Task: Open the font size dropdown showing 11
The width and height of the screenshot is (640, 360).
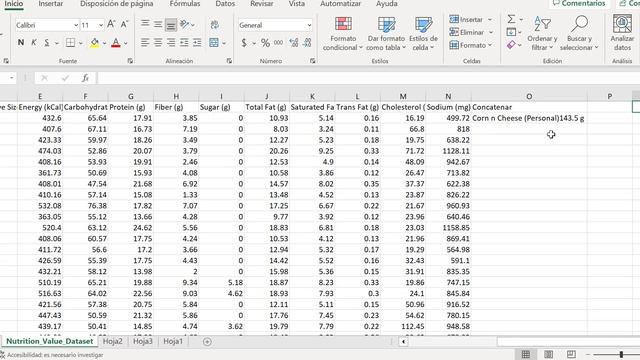Action: click(100, 25)
